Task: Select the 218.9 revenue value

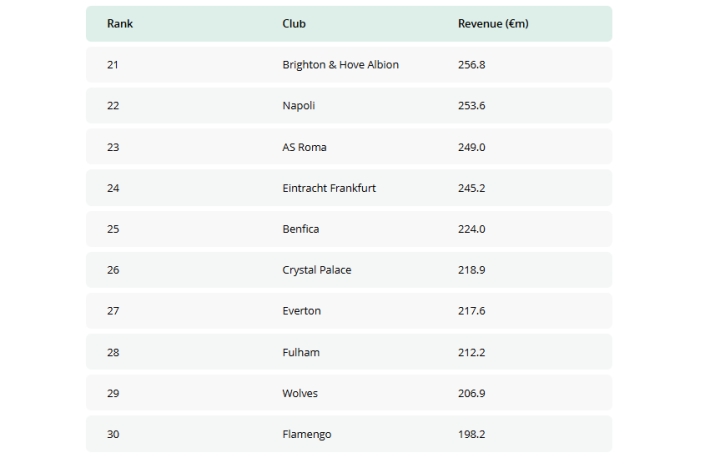Action: [x=471, y=270]
